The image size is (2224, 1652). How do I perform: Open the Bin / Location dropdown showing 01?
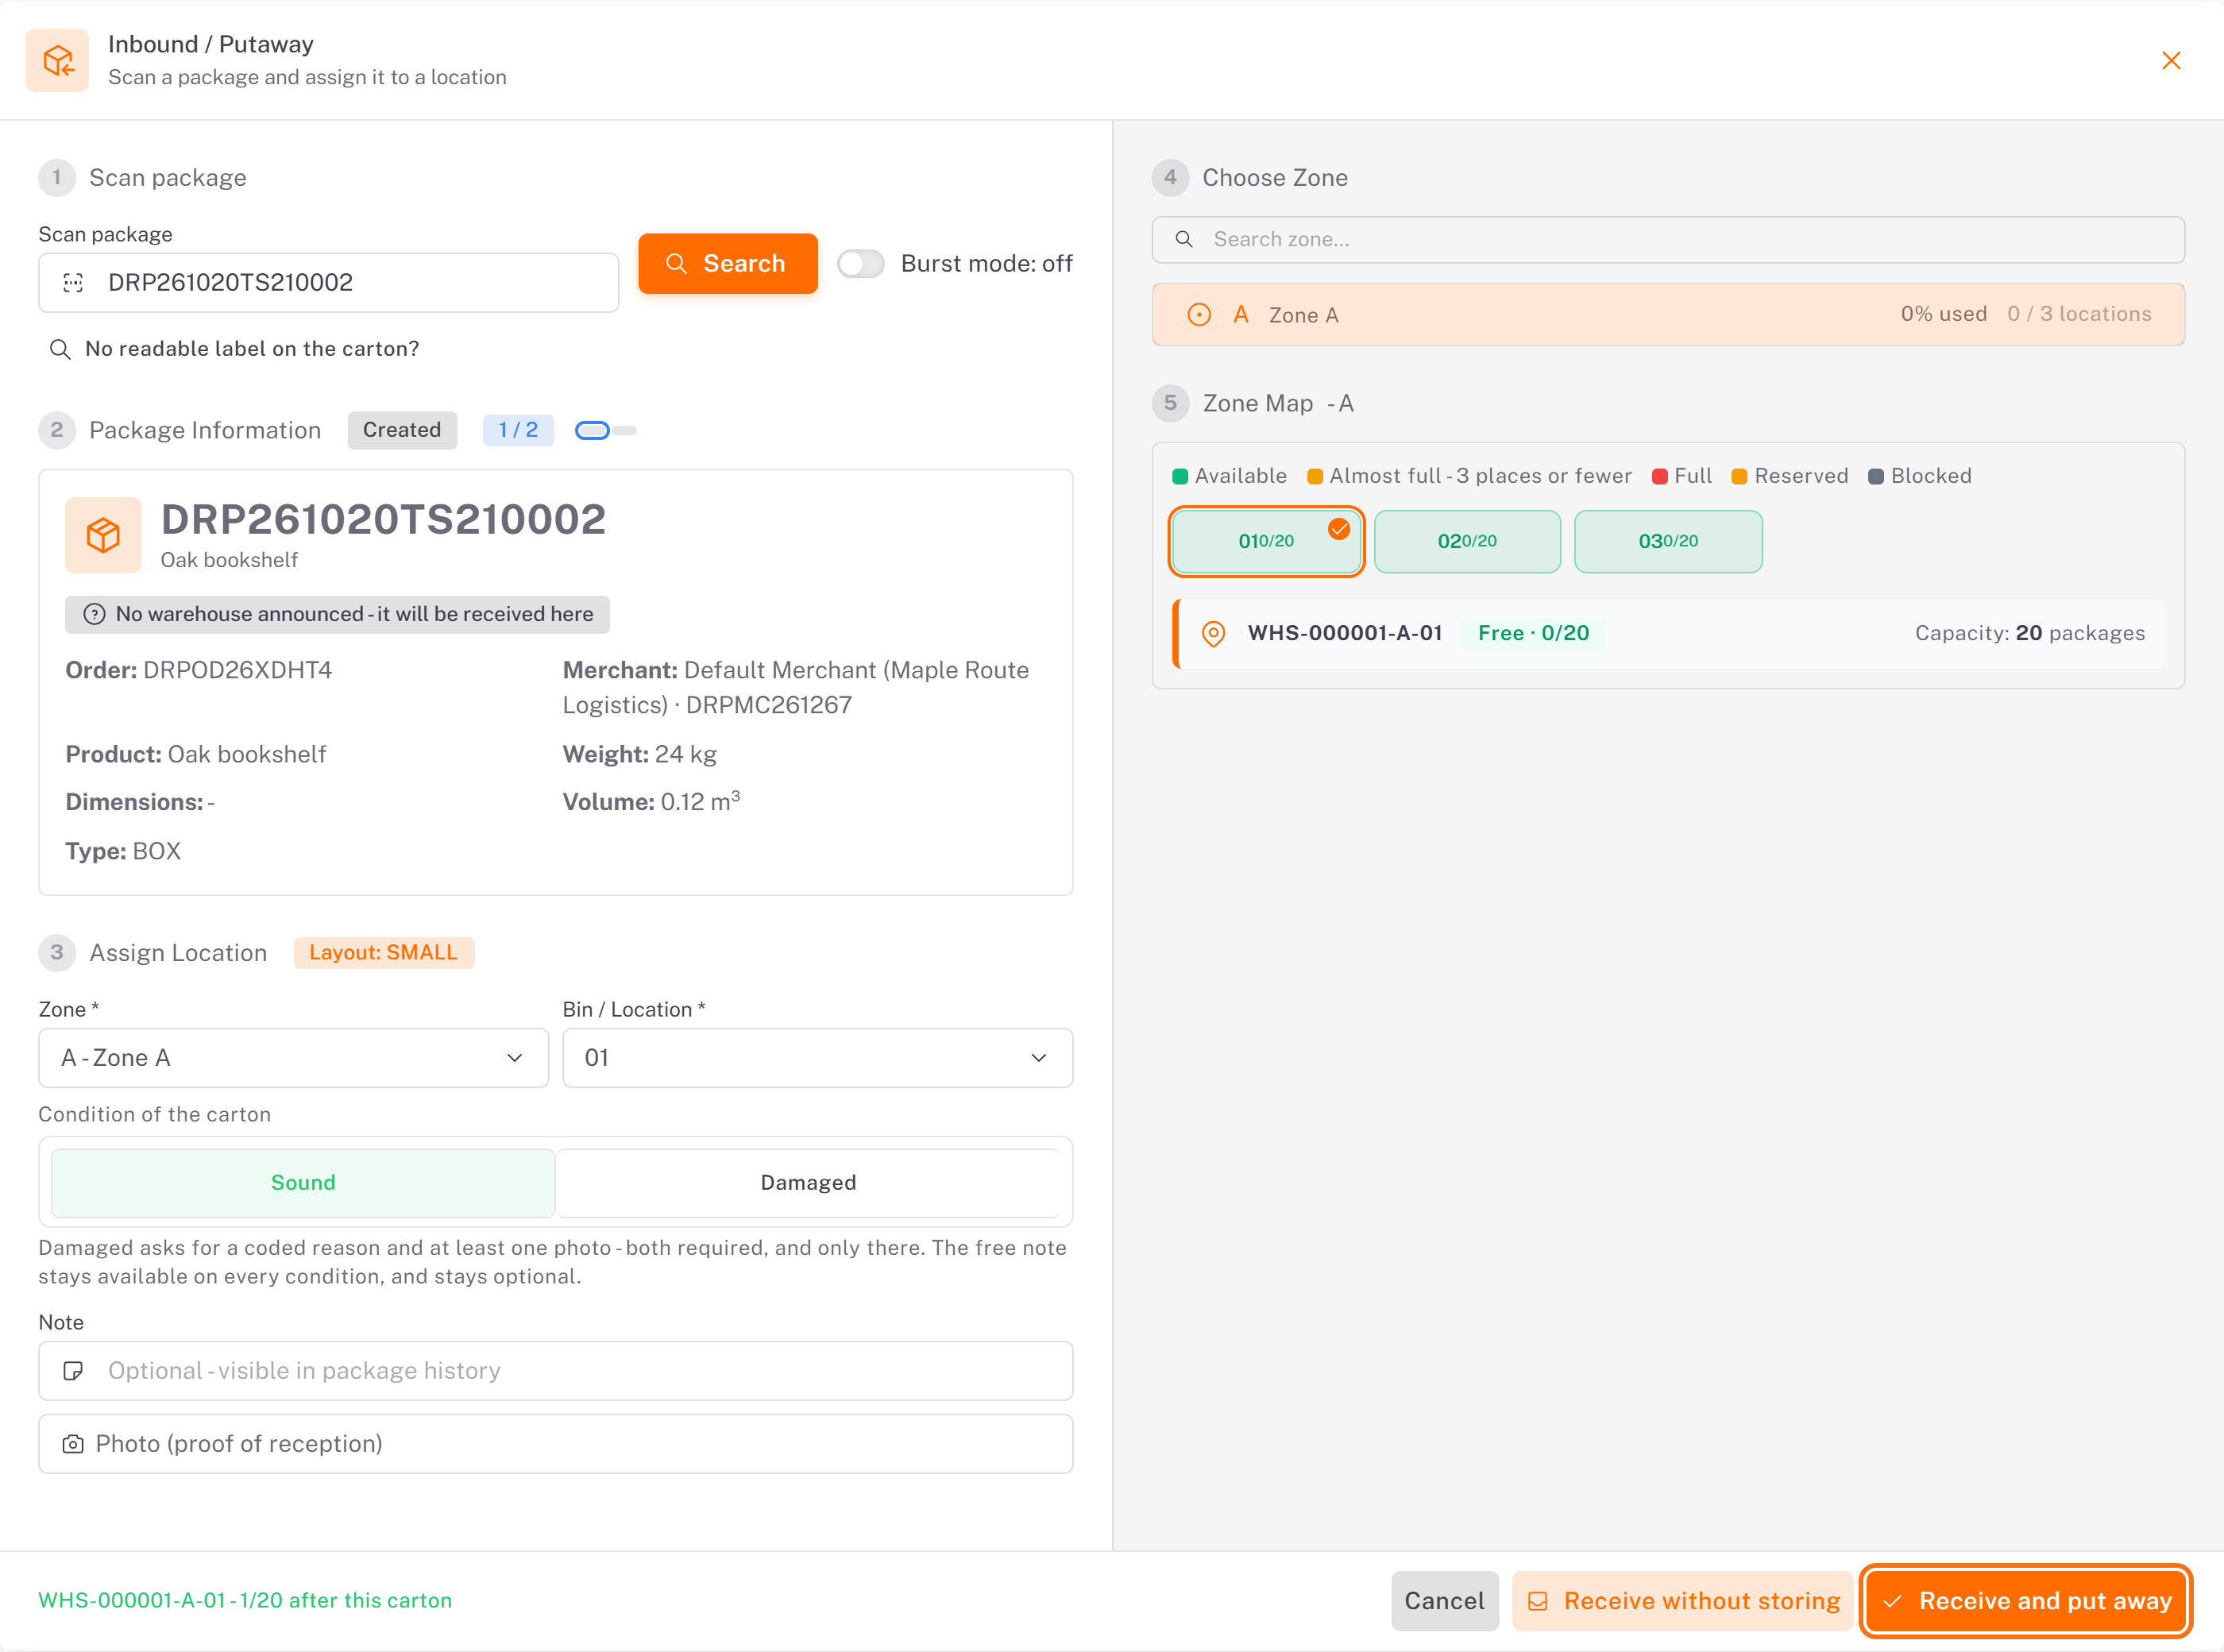pyautogui.click(x=817, y=1058)
